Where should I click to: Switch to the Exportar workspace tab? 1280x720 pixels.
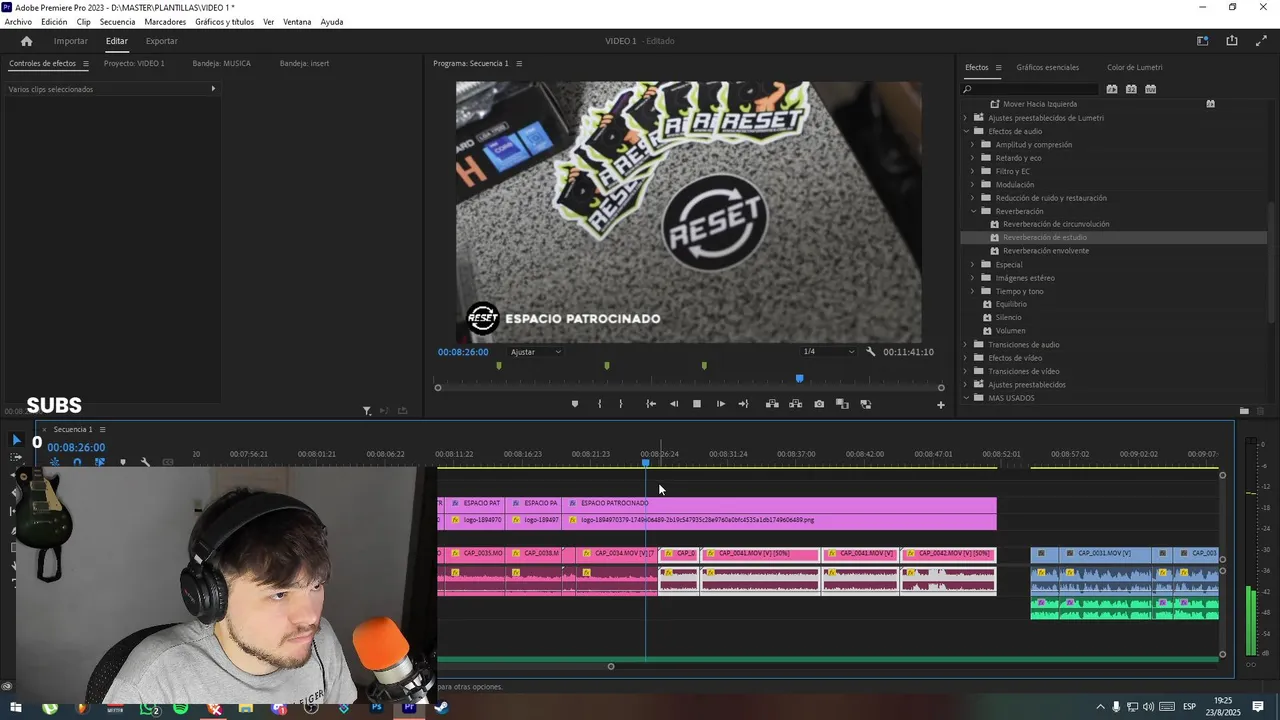click(161, 41)
